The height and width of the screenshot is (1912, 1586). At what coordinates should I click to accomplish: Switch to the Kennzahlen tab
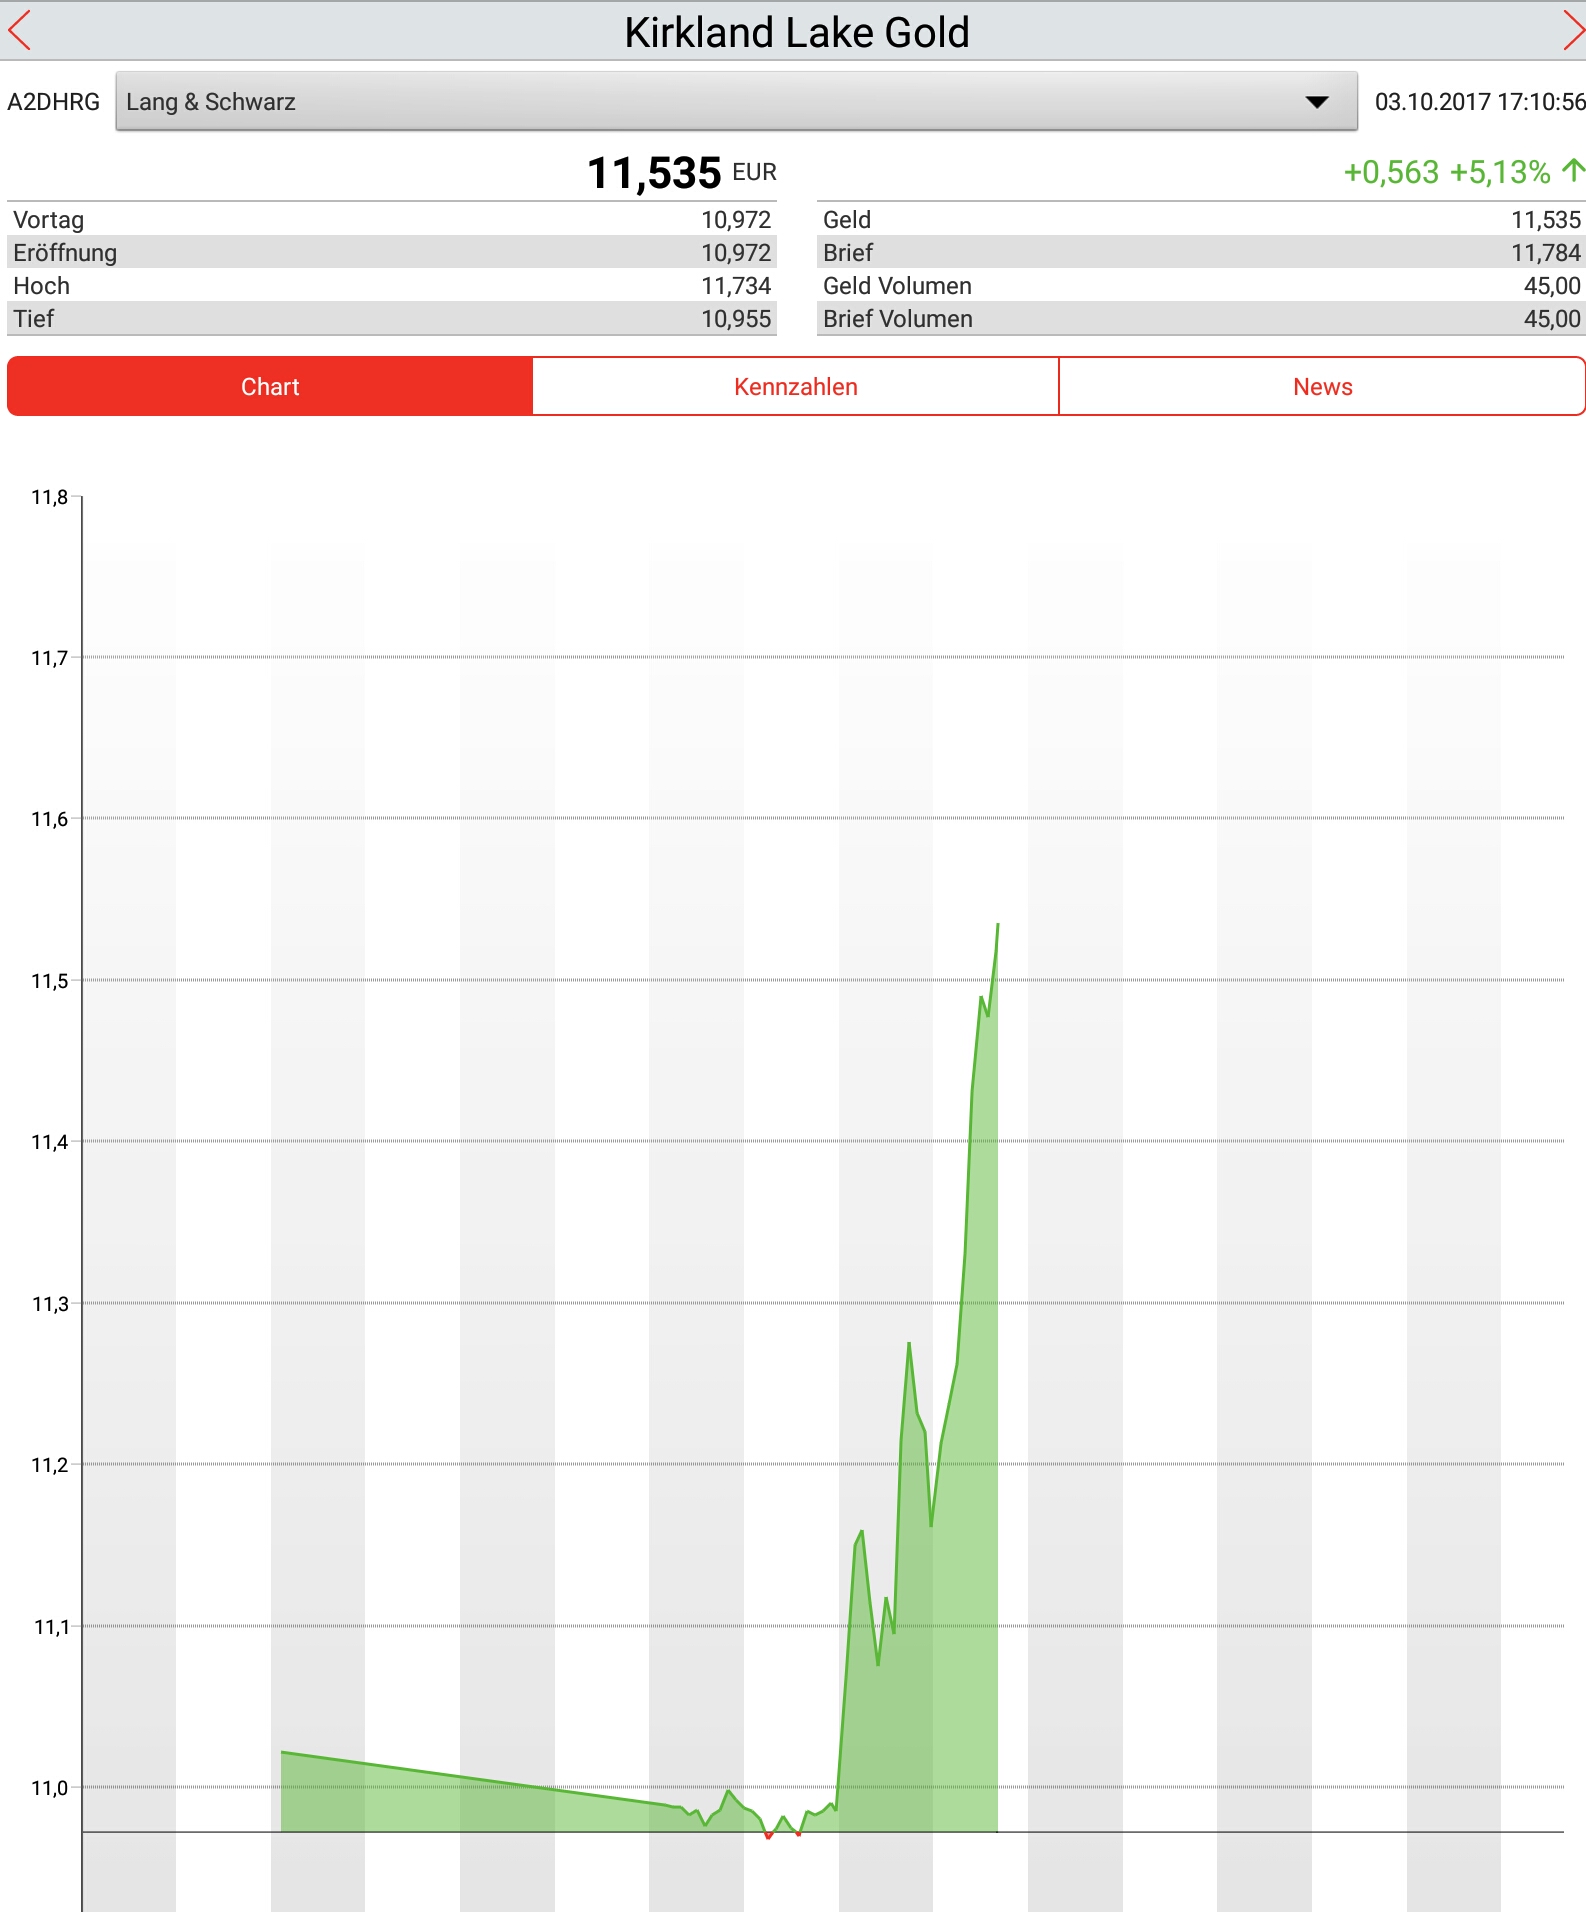click(796, 387)
